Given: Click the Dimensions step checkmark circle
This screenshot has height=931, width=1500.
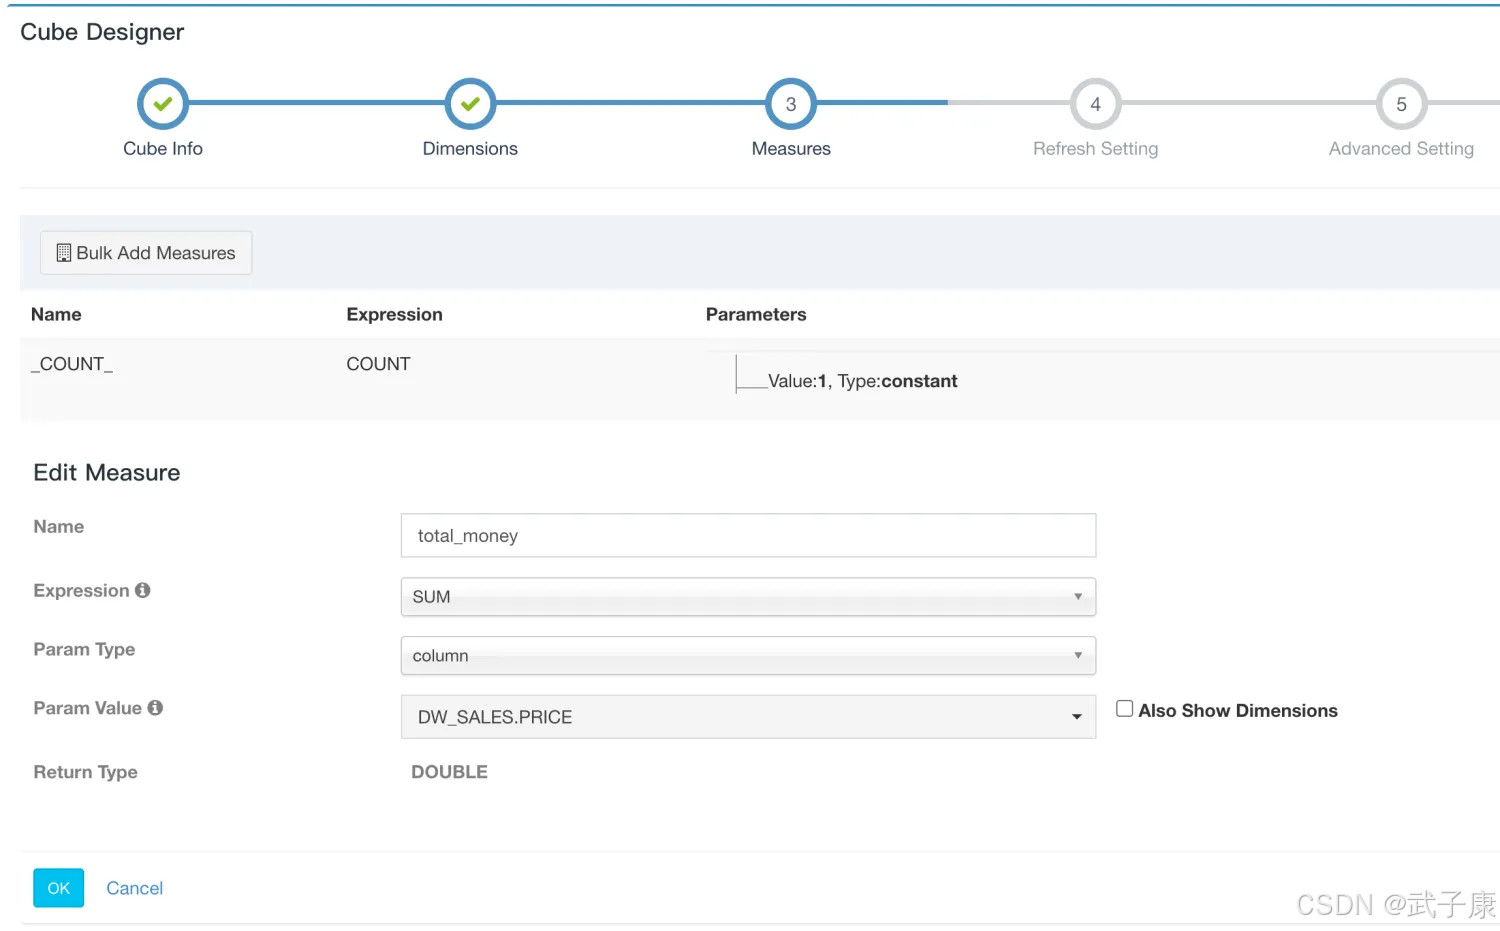Looking at the screenshot, I should [x=470, y=104].
